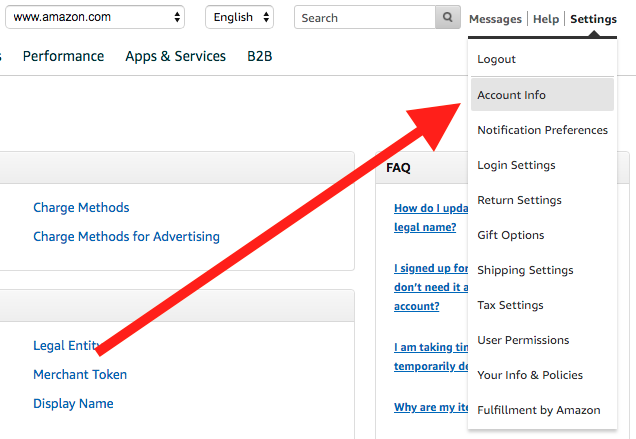Screen dimensions: 636x439
Task: Open Gift Options from the menu
Action: click(511, 235)
